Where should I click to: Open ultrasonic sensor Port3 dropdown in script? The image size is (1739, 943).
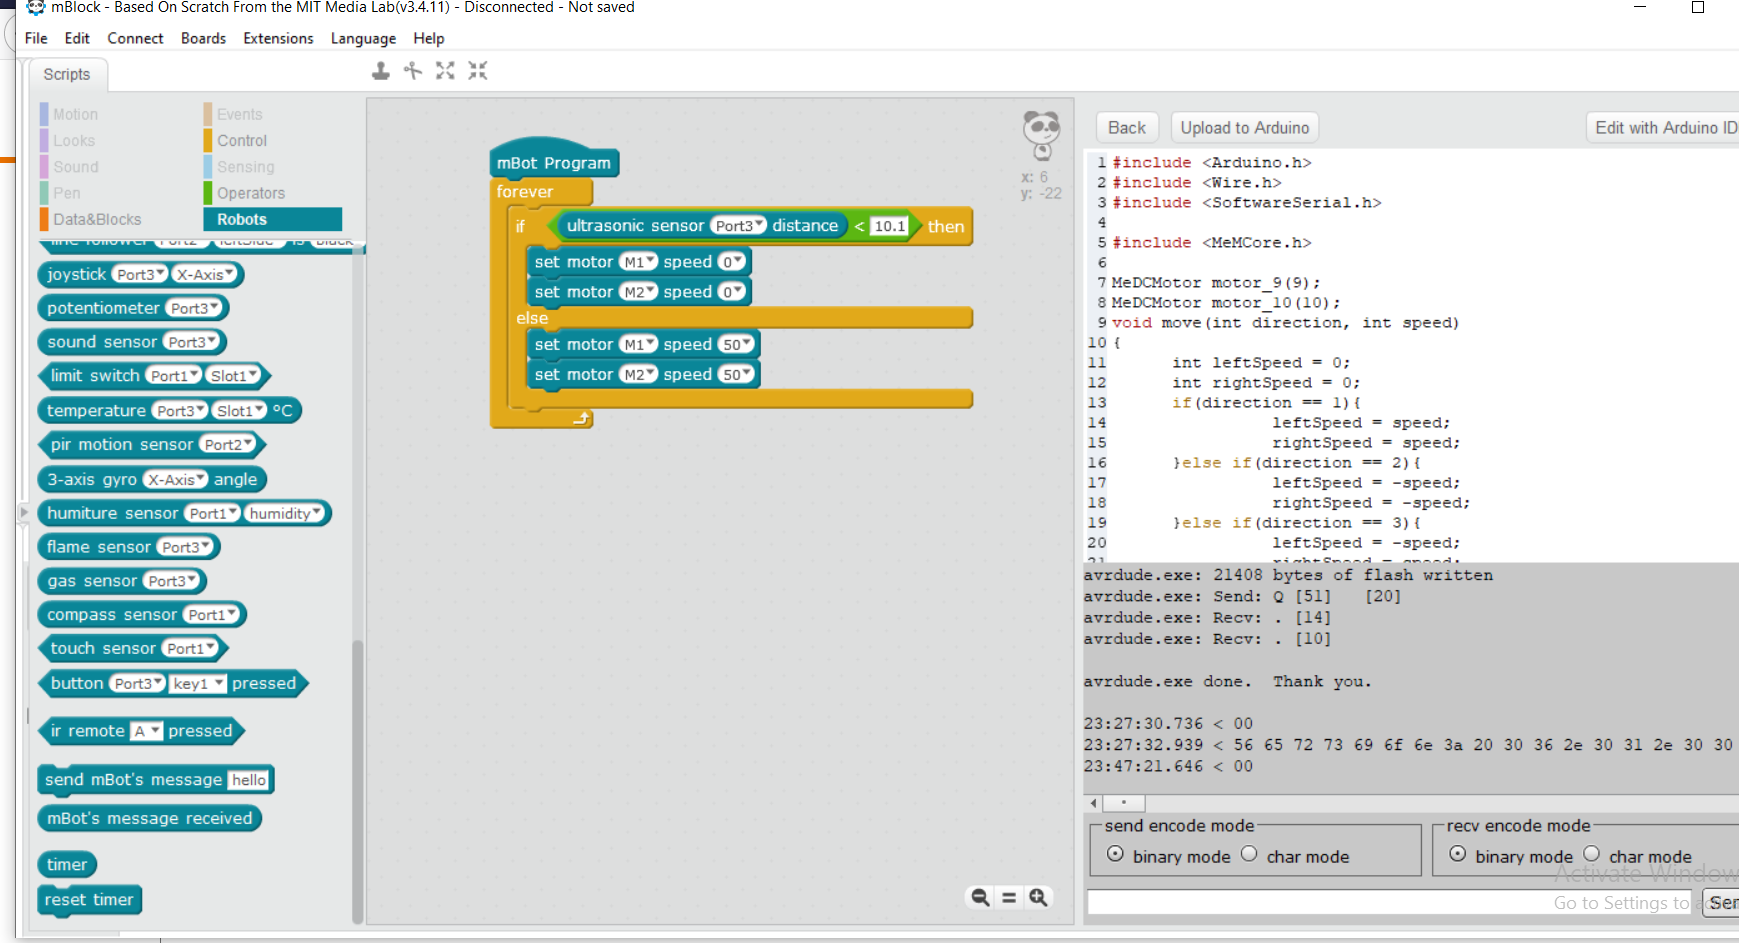(739, 226)
